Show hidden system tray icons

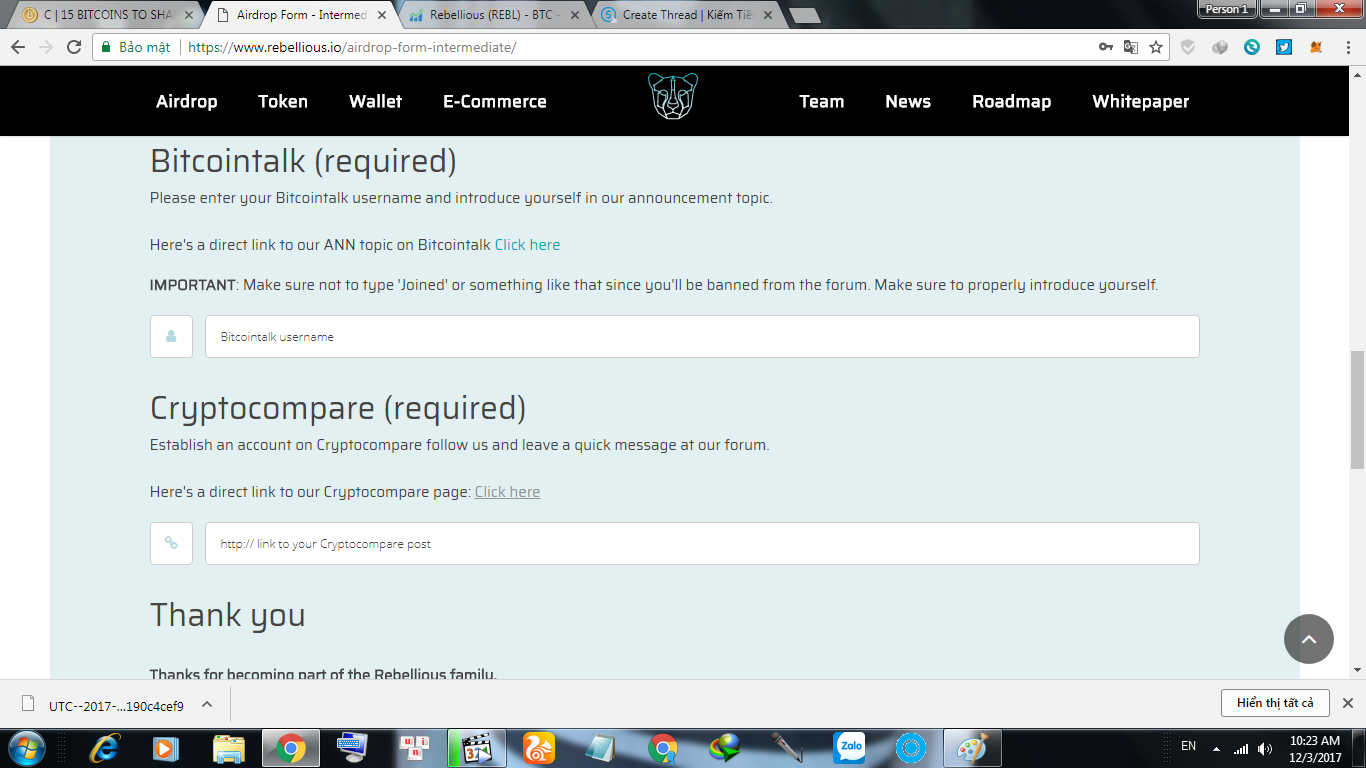tap(1216, 748)
